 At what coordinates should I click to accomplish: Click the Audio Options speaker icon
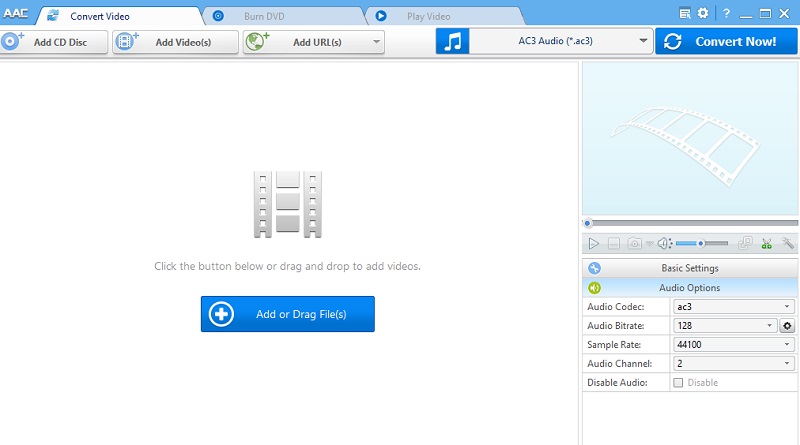click(594, 288)
